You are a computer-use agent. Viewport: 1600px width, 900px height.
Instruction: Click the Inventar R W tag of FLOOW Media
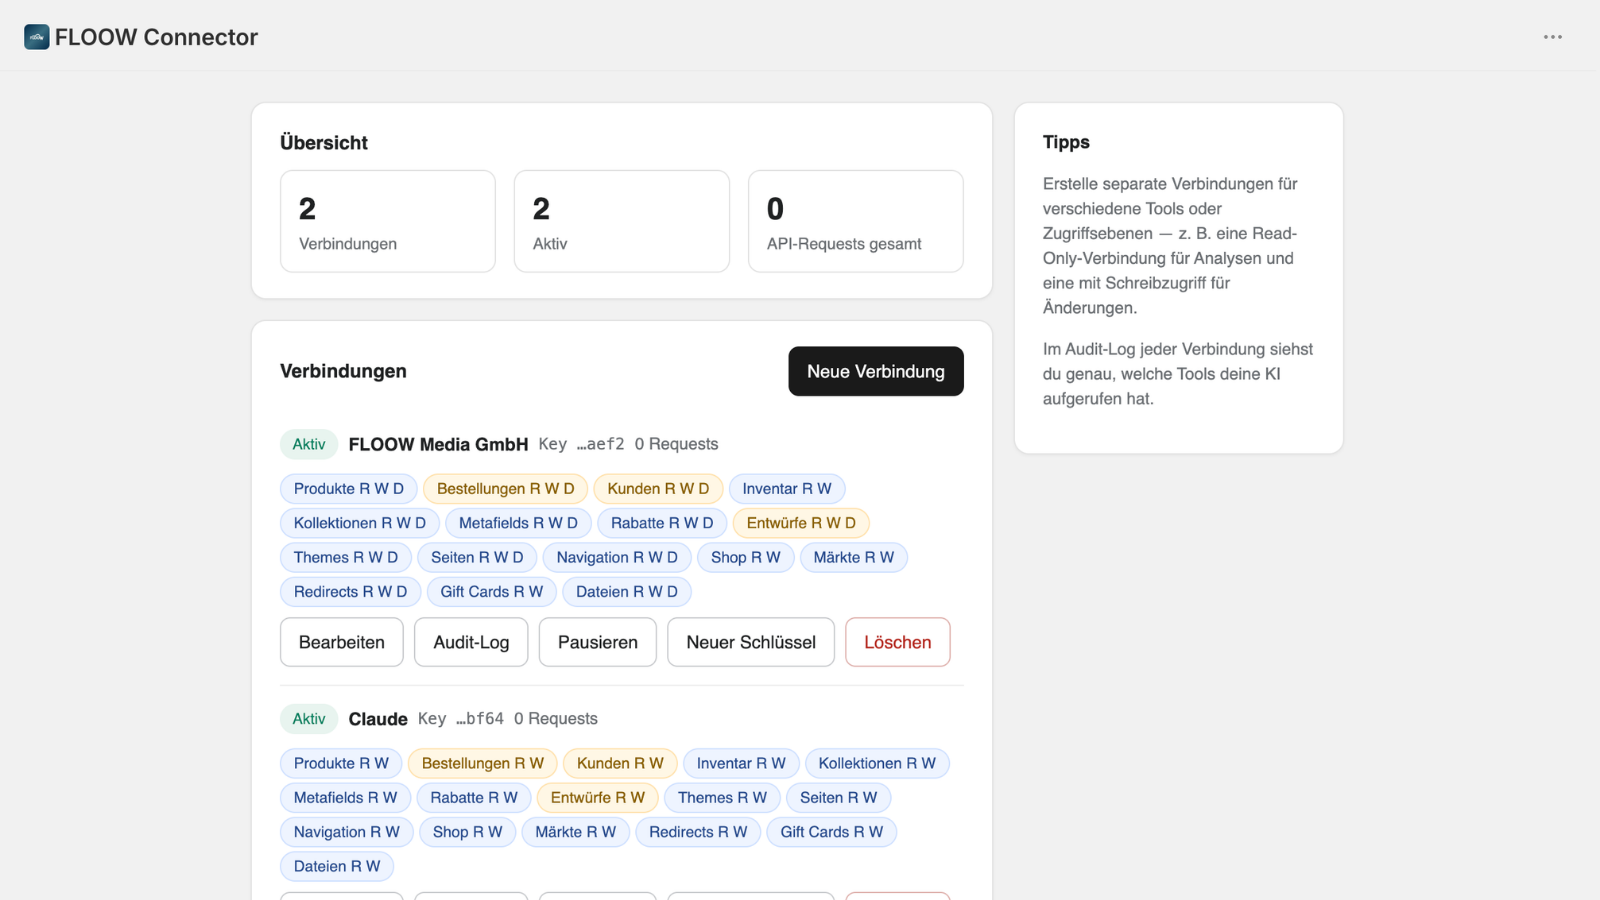[787, 489]
